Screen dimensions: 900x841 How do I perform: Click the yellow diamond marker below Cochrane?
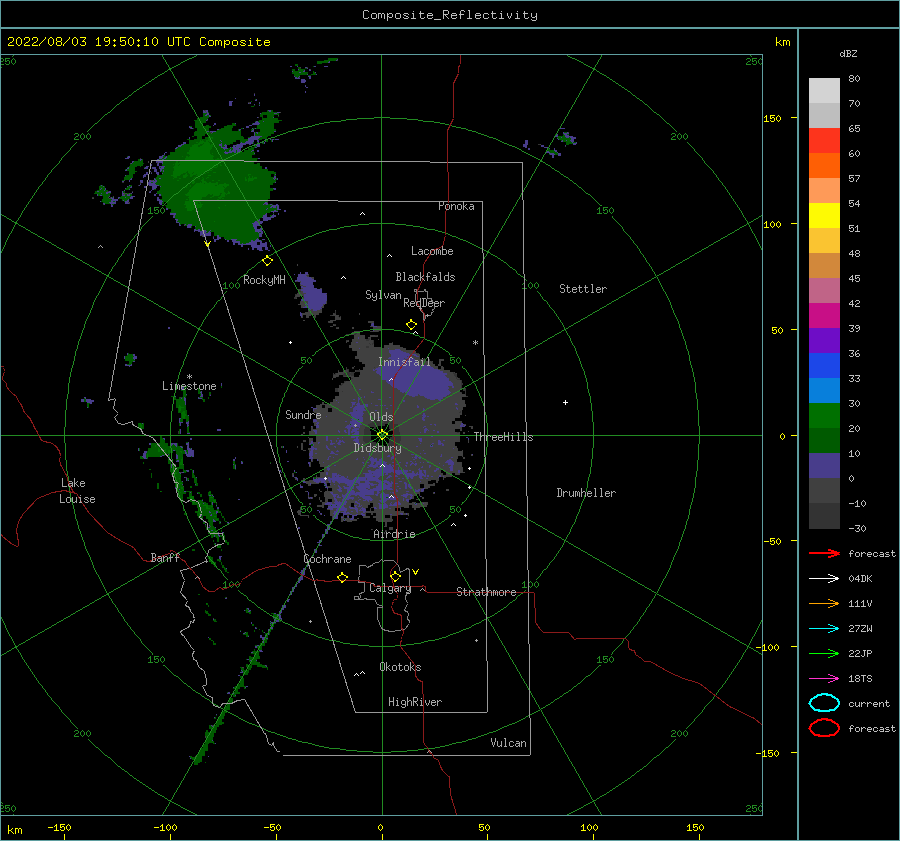(x=342, y=577)
